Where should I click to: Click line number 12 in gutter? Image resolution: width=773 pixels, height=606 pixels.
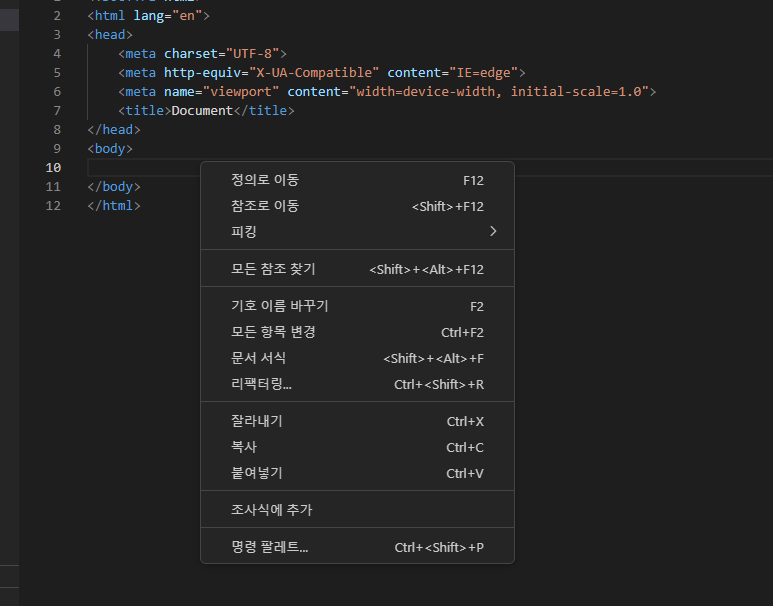pos(53,206)
